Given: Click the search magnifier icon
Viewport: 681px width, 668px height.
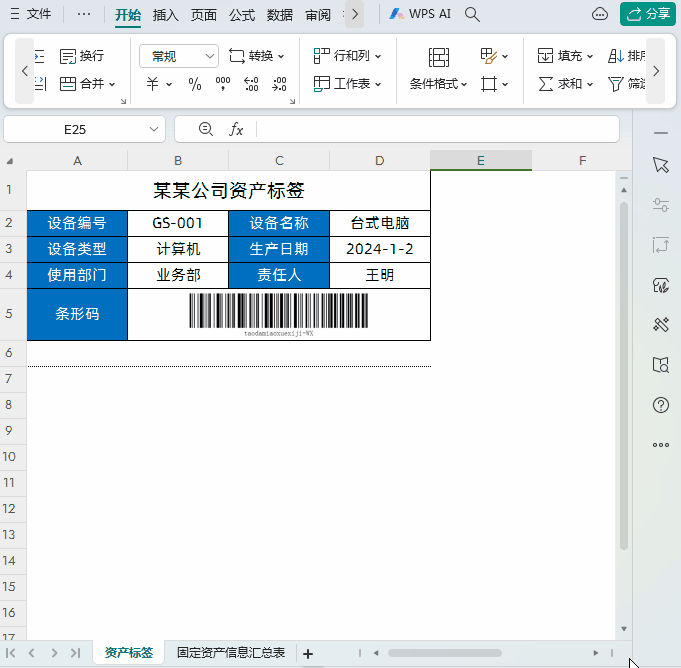Looking at the screenshot, I should tap(472, 14).
